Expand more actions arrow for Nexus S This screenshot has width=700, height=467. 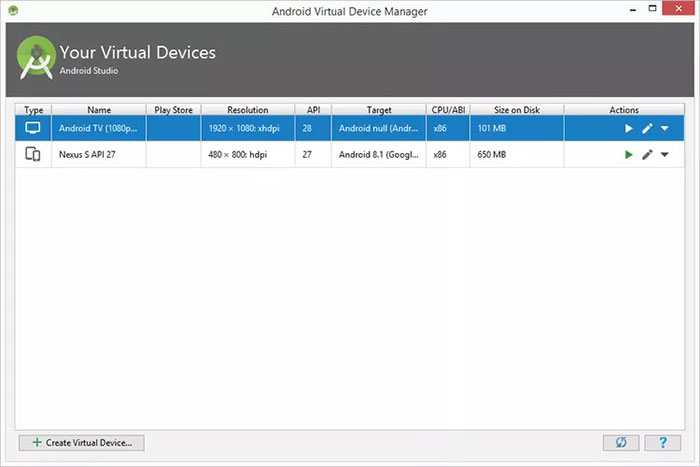[x=665, y=155]
